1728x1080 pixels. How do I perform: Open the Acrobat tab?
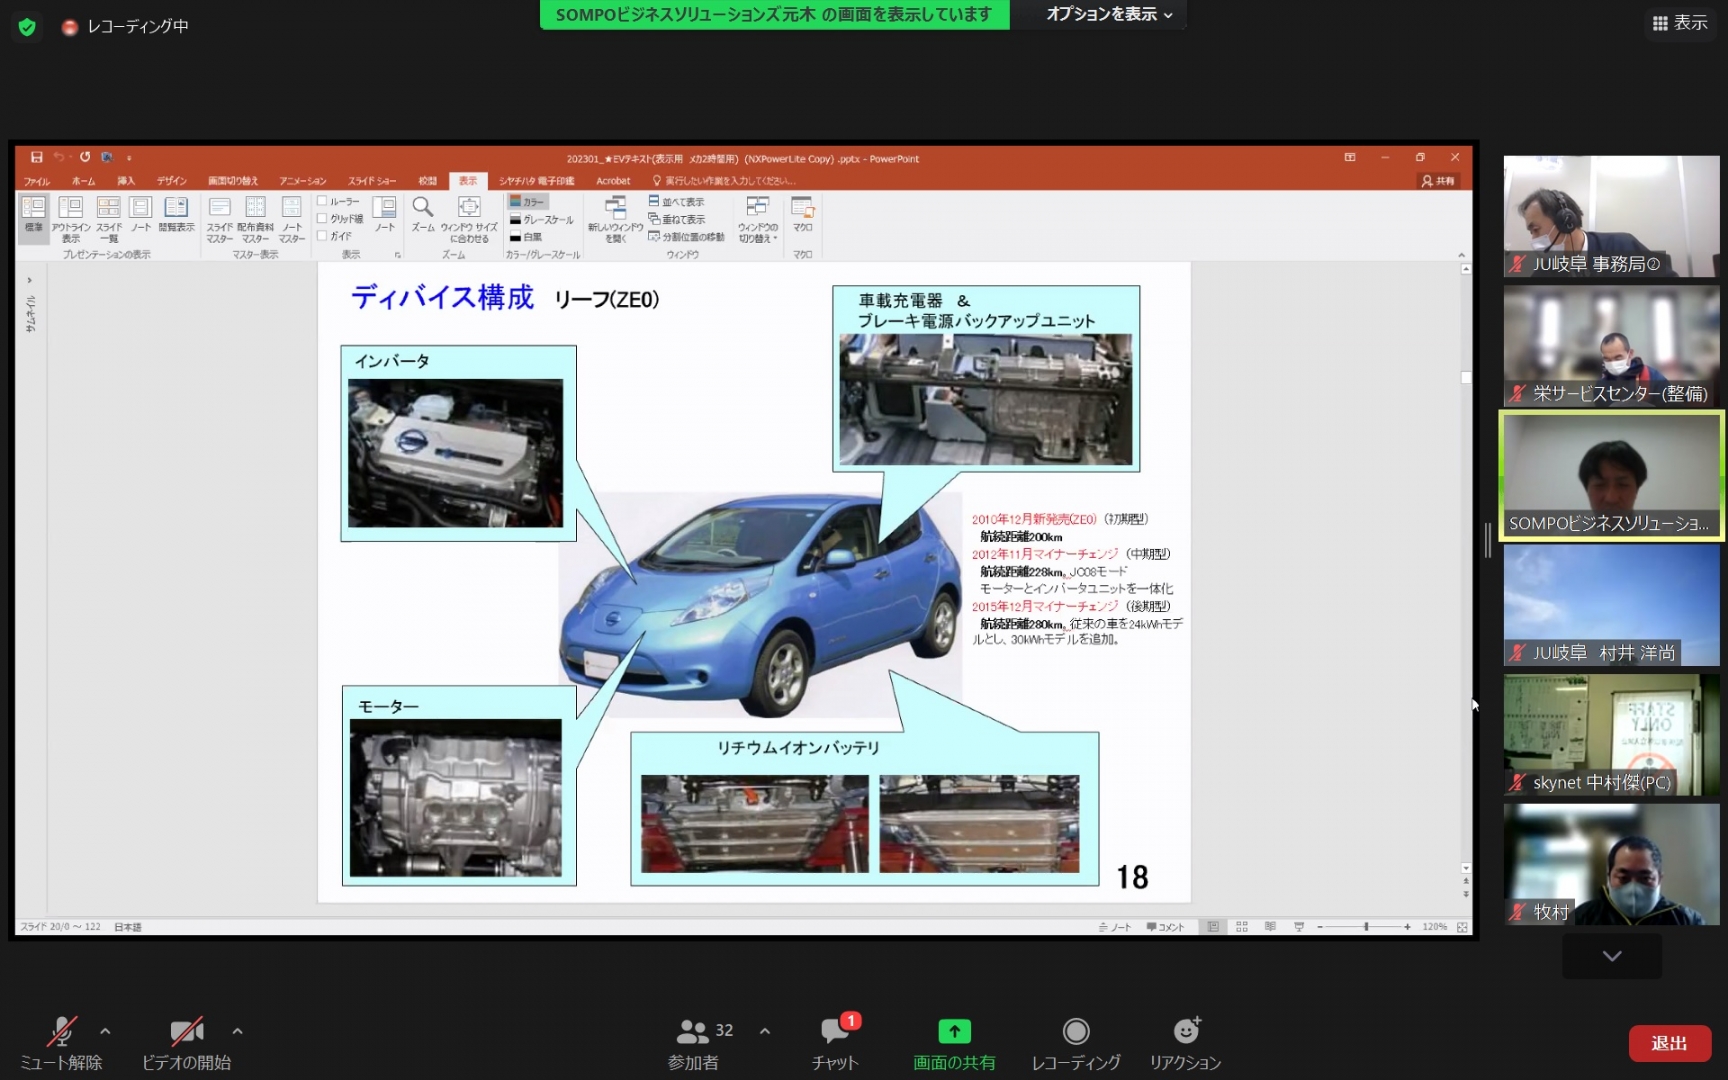(613, 181)
